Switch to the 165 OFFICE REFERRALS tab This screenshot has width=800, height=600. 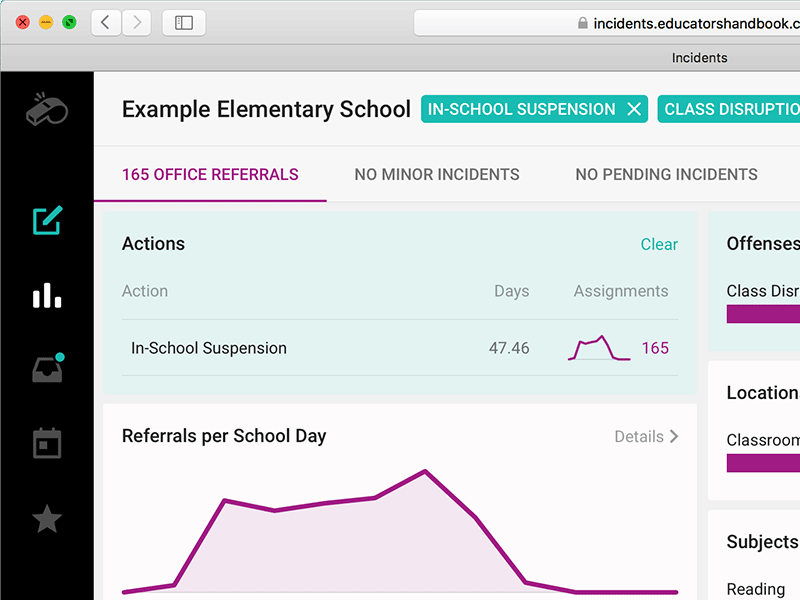point(209,174)
